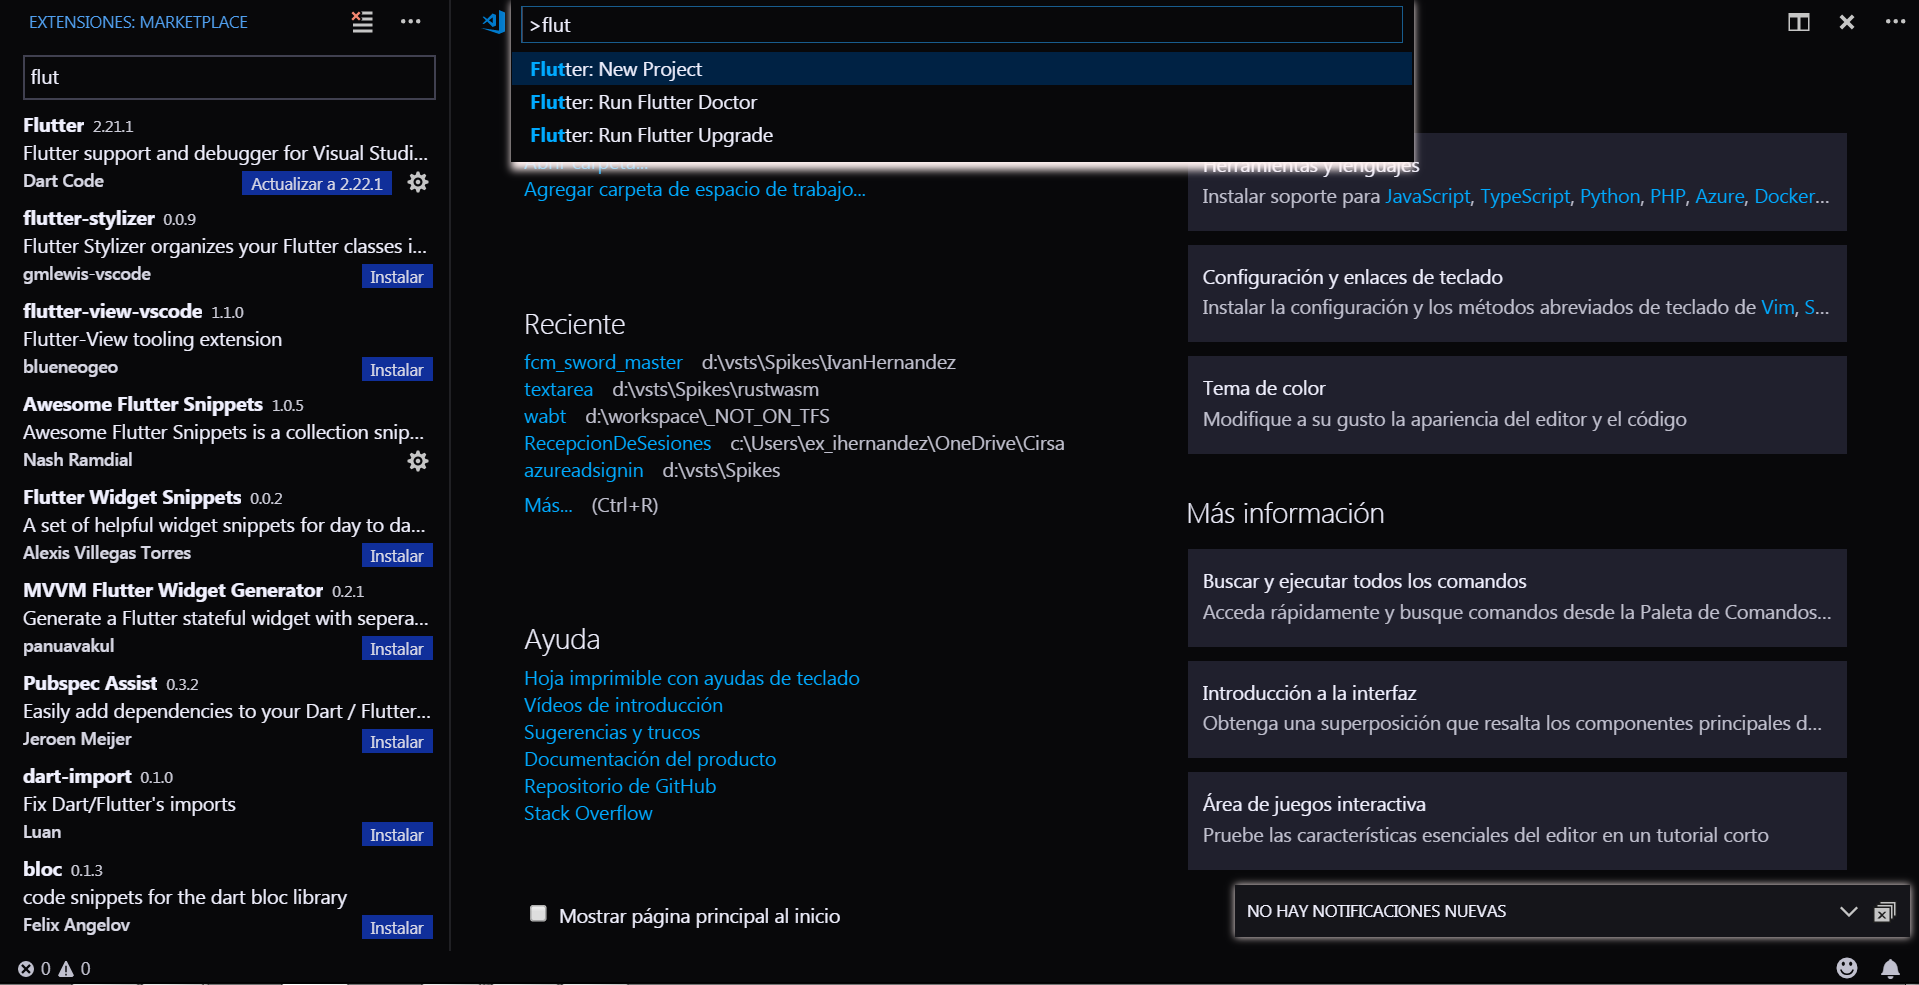This screenshot has width=1919, height=985.
Task: Open Agregar carpeta de espacio de trabajo
Action: point(695,189)
